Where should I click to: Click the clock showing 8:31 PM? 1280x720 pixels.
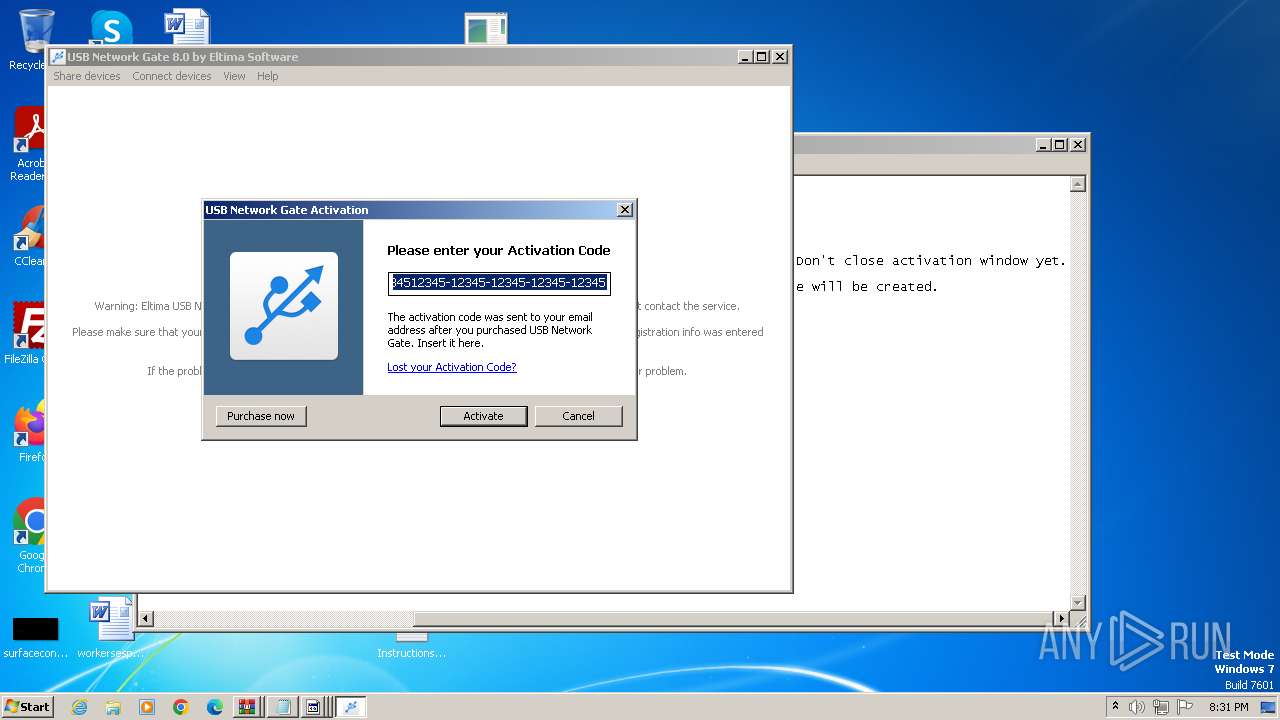pos(1228,707)
